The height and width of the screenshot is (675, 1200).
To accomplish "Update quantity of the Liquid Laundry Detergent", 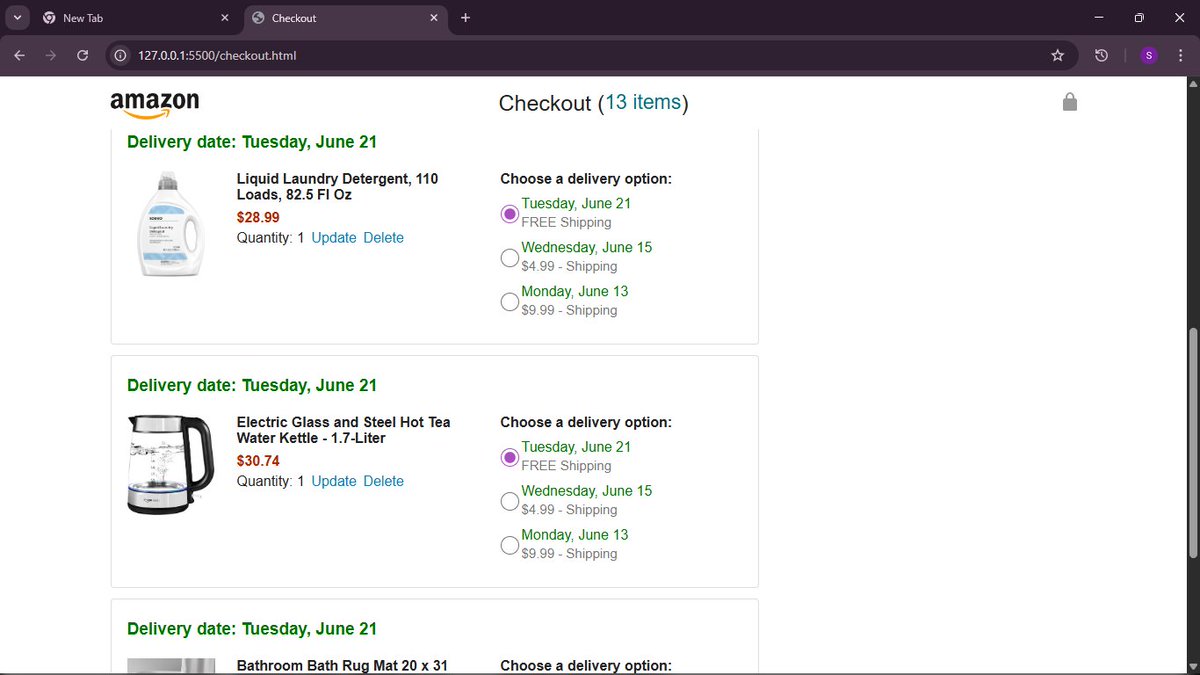I will click(334, 238).
